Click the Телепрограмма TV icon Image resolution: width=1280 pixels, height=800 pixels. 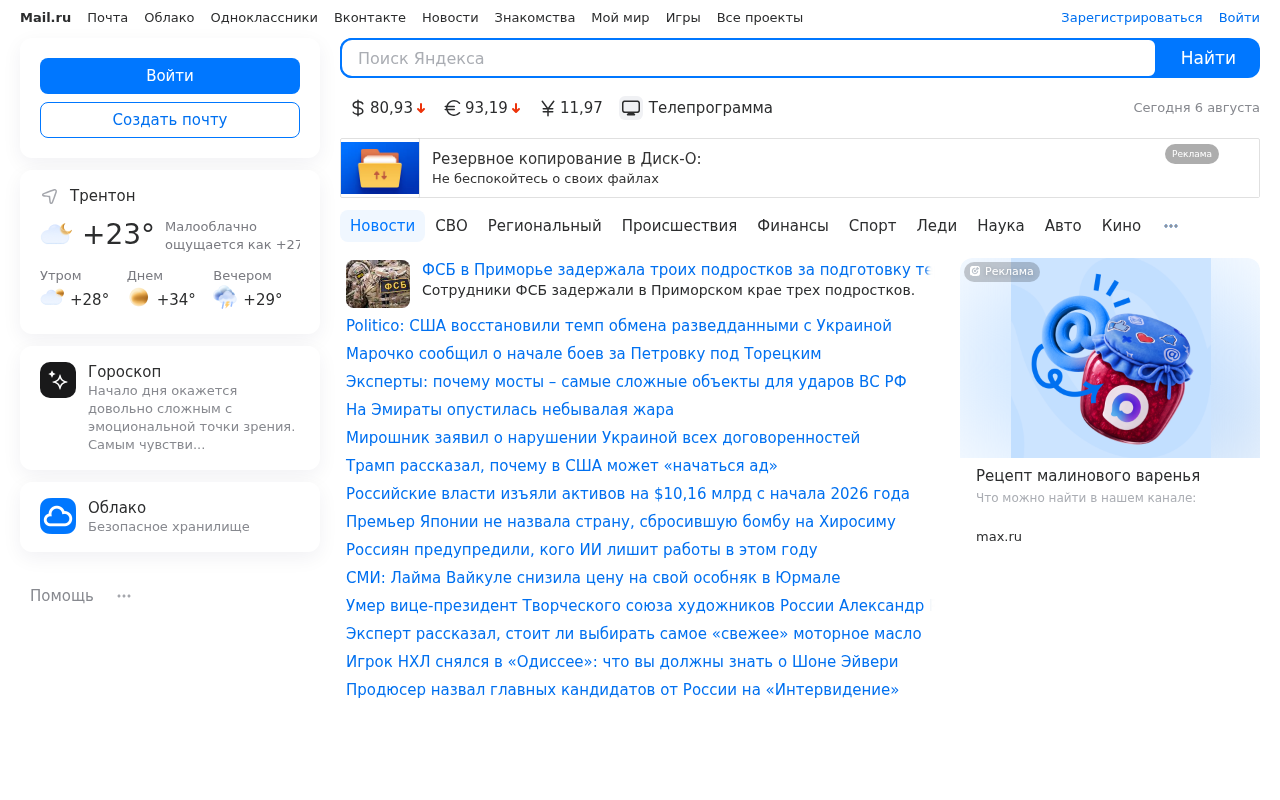pyautogui.click(x=631, y=108)
